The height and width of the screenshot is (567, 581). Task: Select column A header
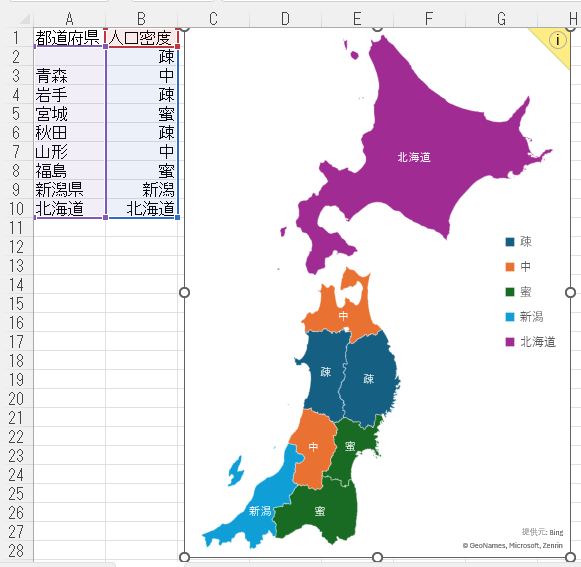(x=69, y=19)
